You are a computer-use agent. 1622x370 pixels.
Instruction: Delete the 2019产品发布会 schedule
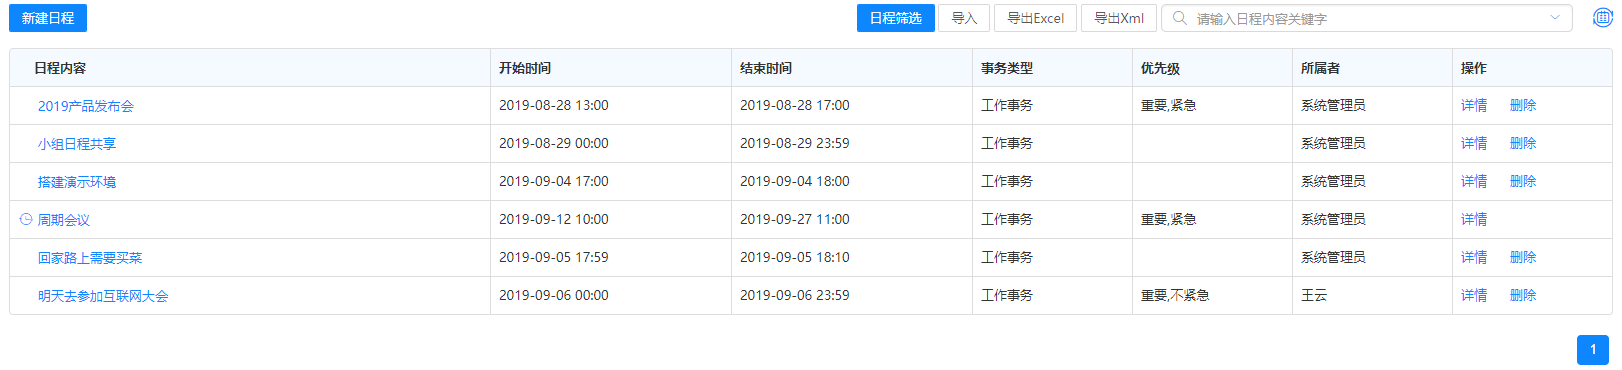coord(1523,105)
